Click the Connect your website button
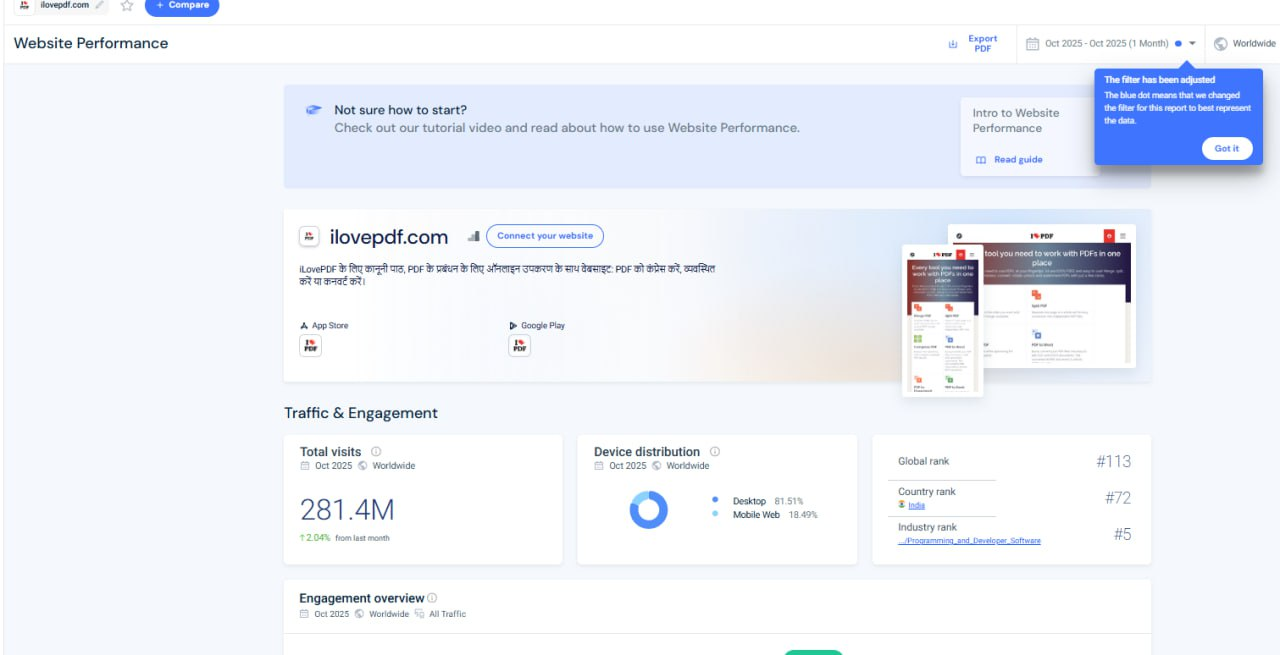This screenshot has height=655, width=1280. coord(545,236)
